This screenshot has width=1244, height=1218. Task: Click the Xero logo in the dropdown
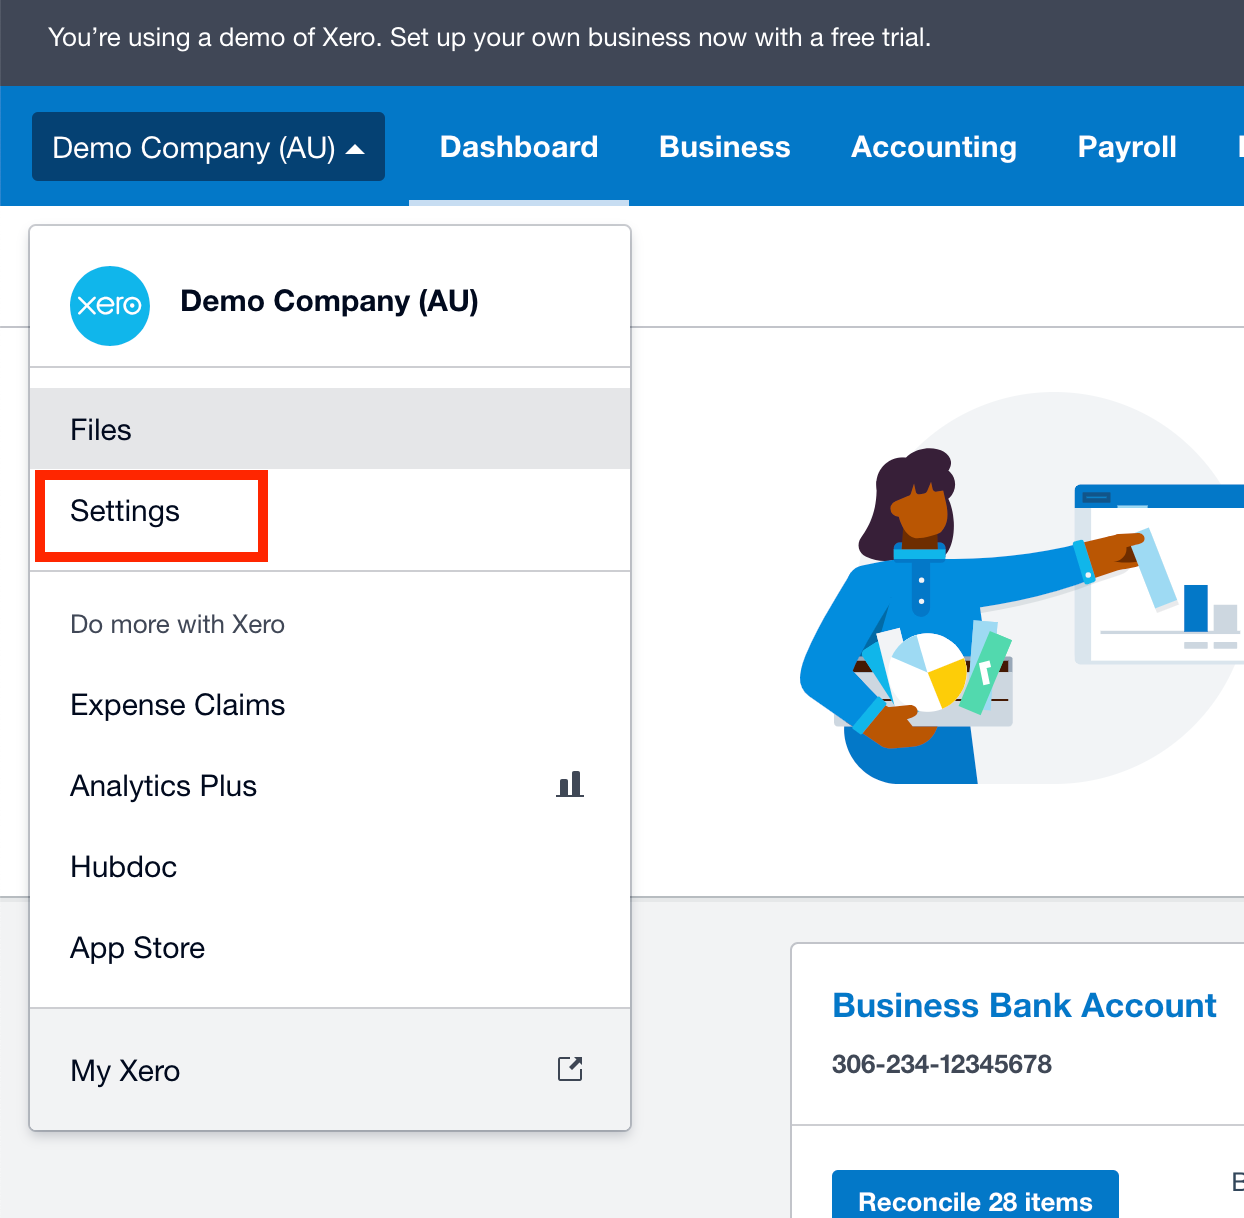(x=110, y=306)
